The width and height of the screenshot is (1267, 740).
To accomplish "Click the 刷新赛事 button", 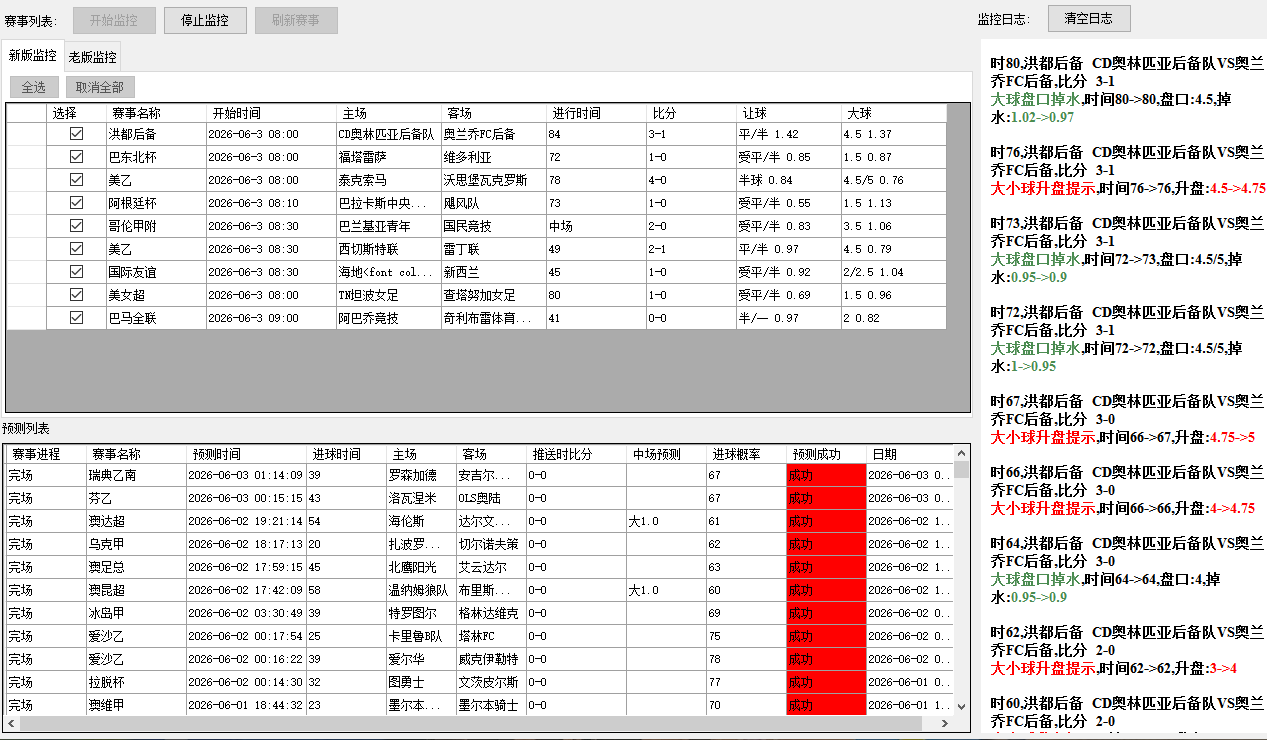I will [296, 20].
